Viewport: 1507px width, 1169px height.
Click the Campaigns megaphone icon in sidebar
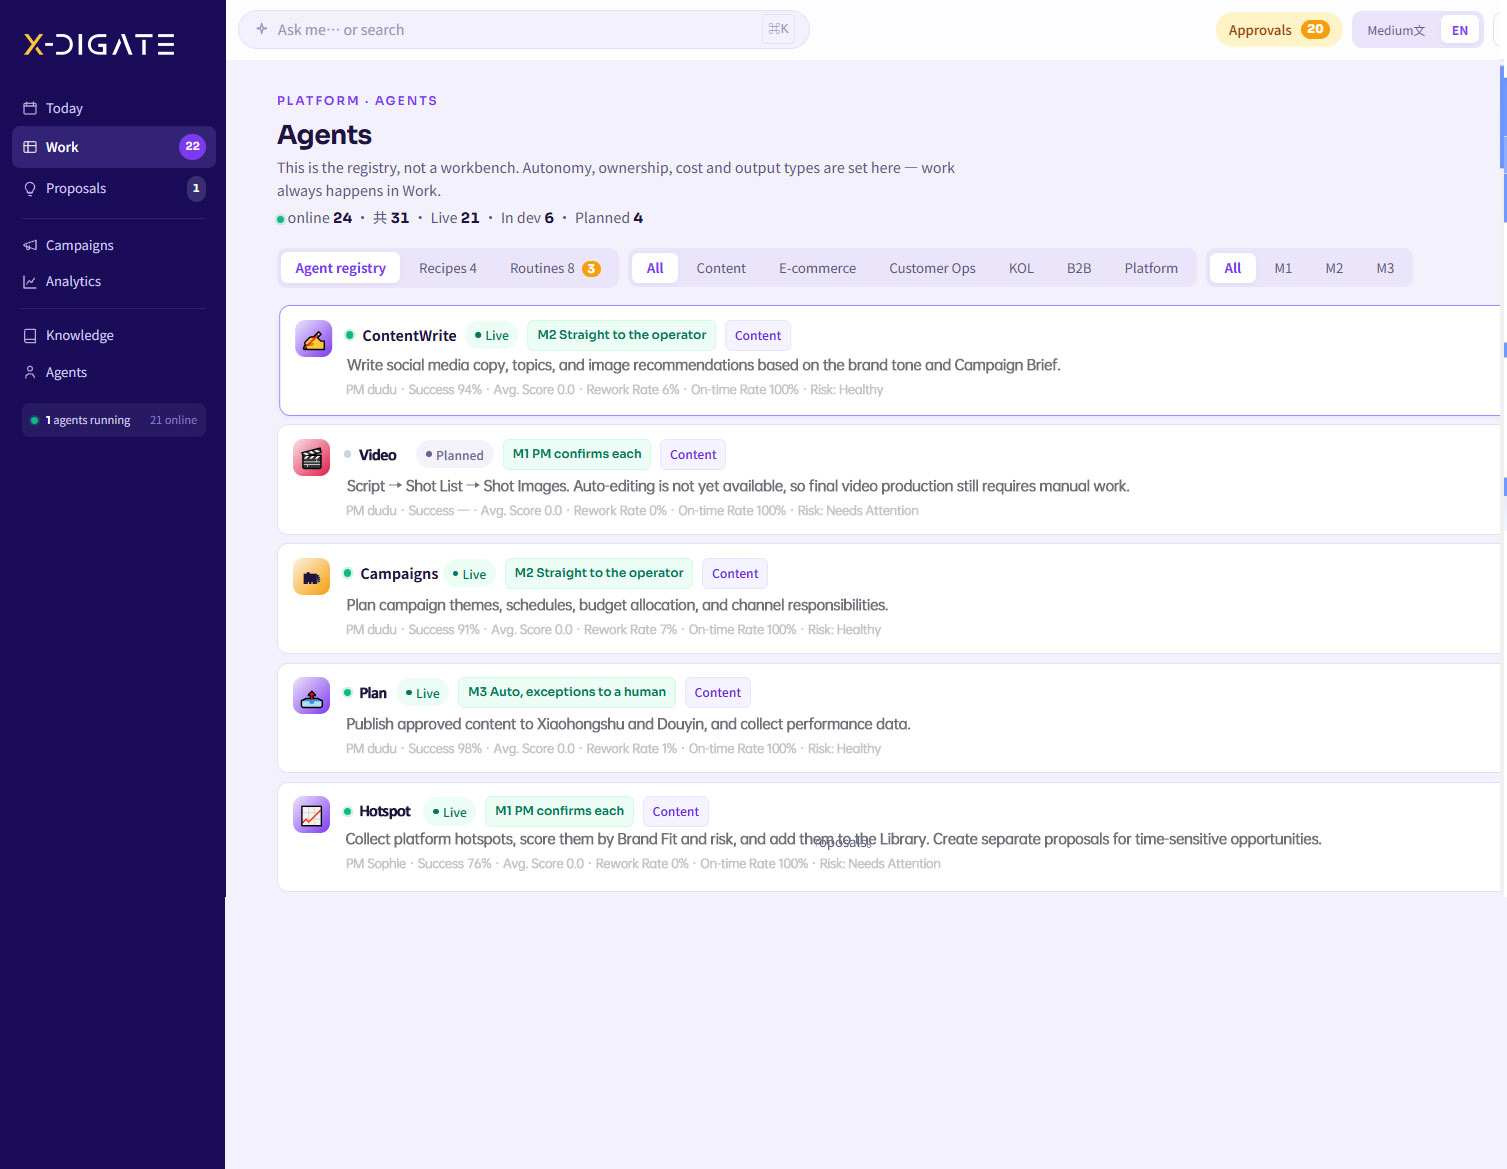coord(30,245)
